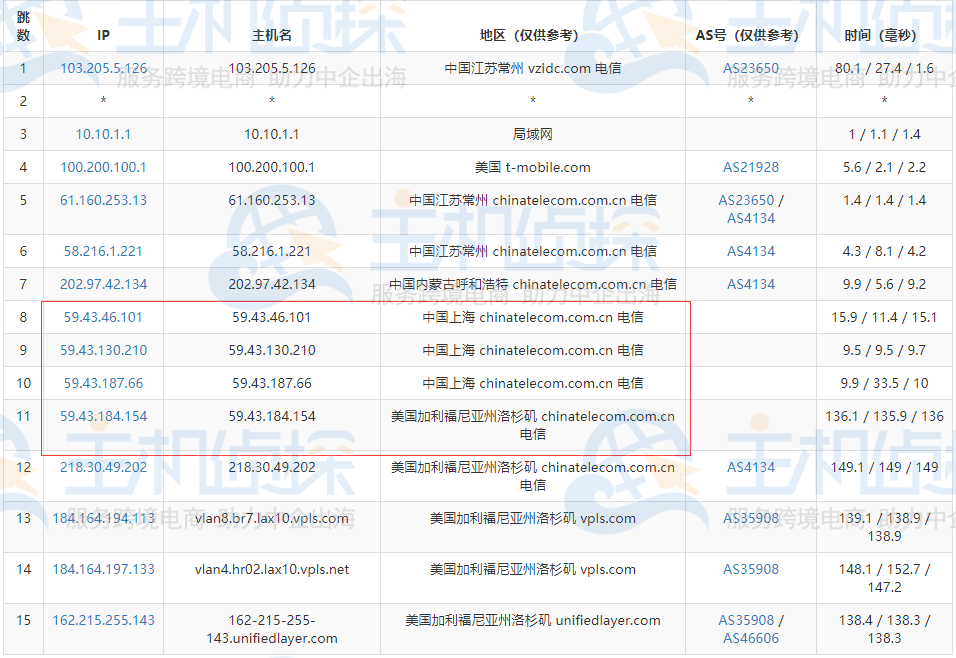Select the 59.43.46.101 IP link
Viewport: 956px width, 658px height.
pyautogui.click(x=103, y=317)
